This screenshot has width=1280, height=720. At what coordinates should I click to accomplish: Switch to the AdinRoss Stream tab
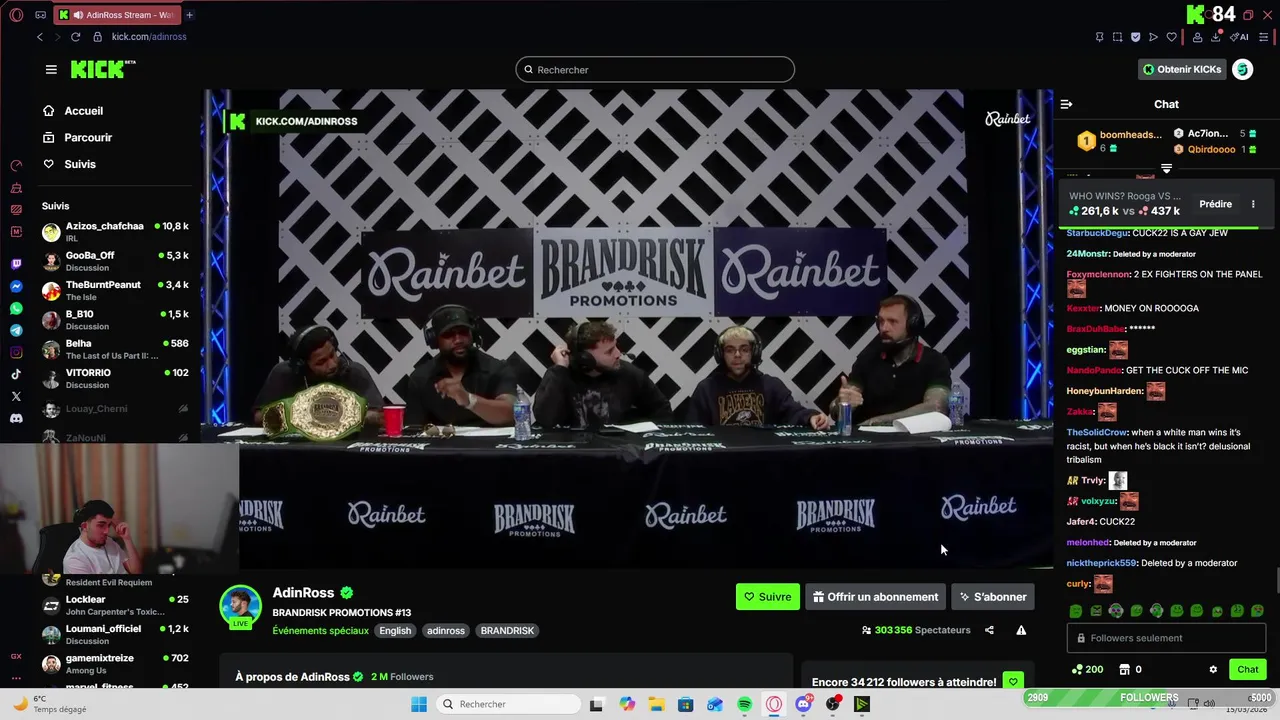coord(116,15)
